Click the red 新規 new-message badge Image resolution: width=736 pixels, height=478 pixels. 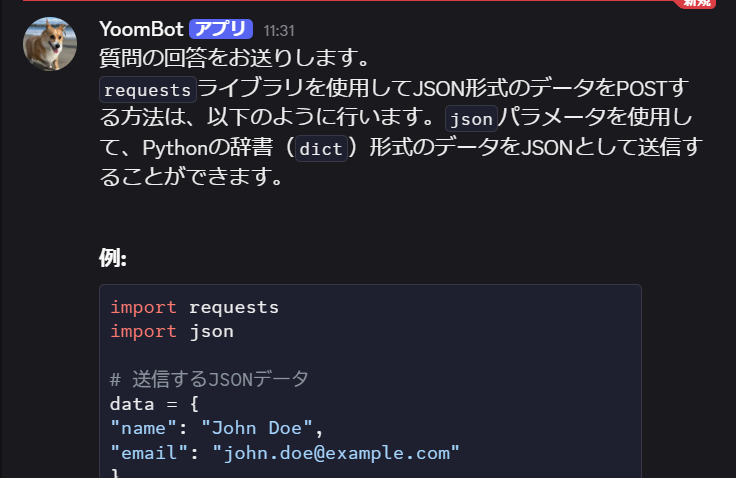pos(697,3)
